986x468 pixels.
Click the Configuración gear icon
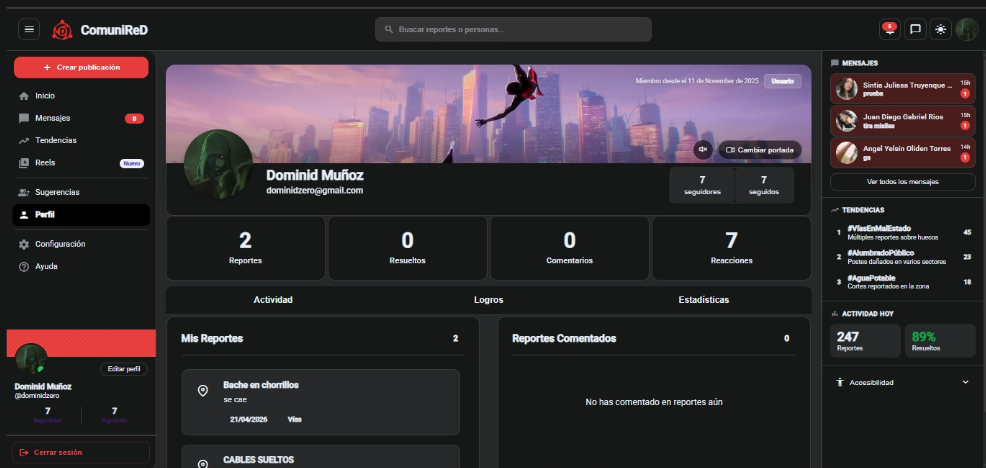click(x=24, y=244)
